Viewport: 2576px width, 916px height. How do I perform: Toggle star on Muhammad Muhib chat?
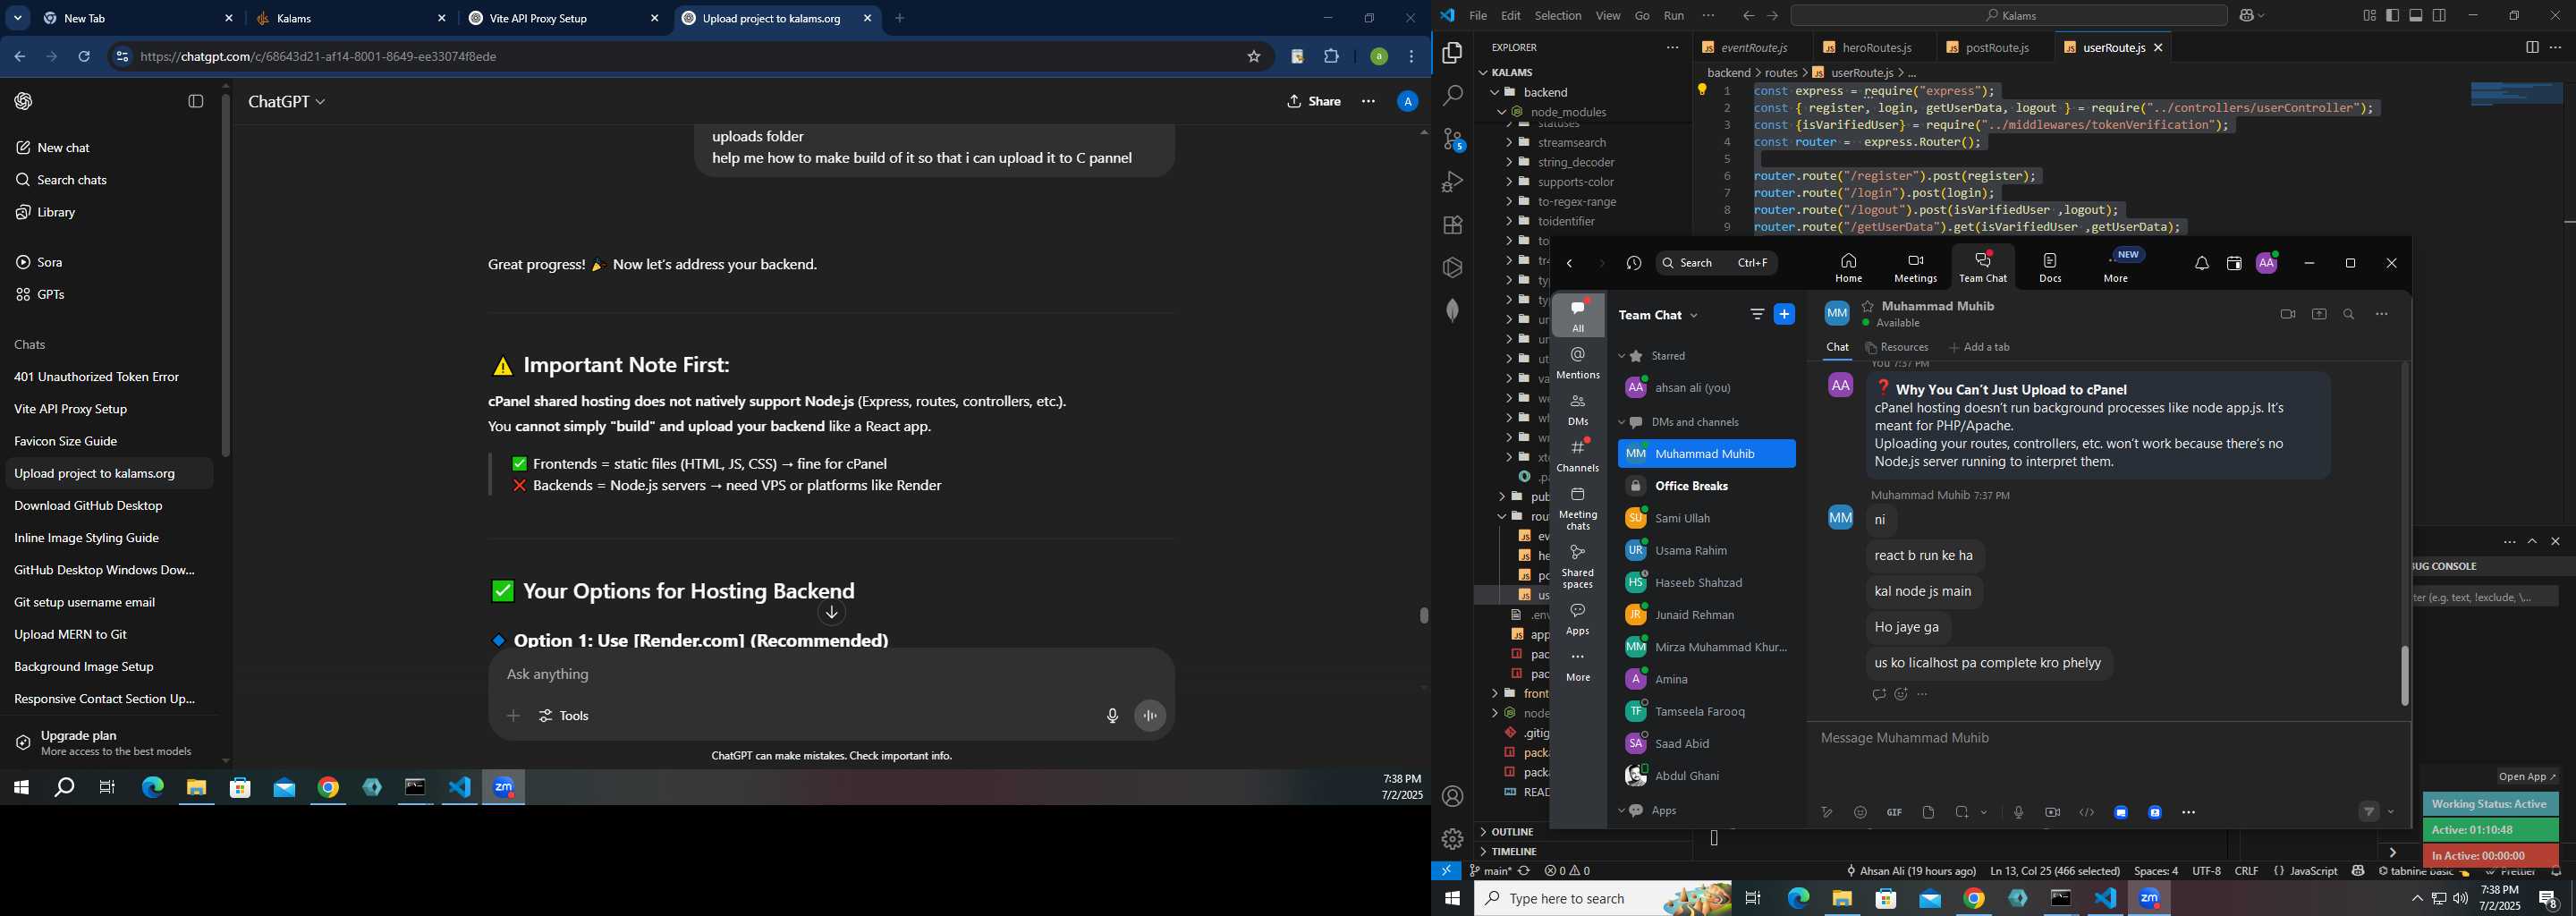1867,306
